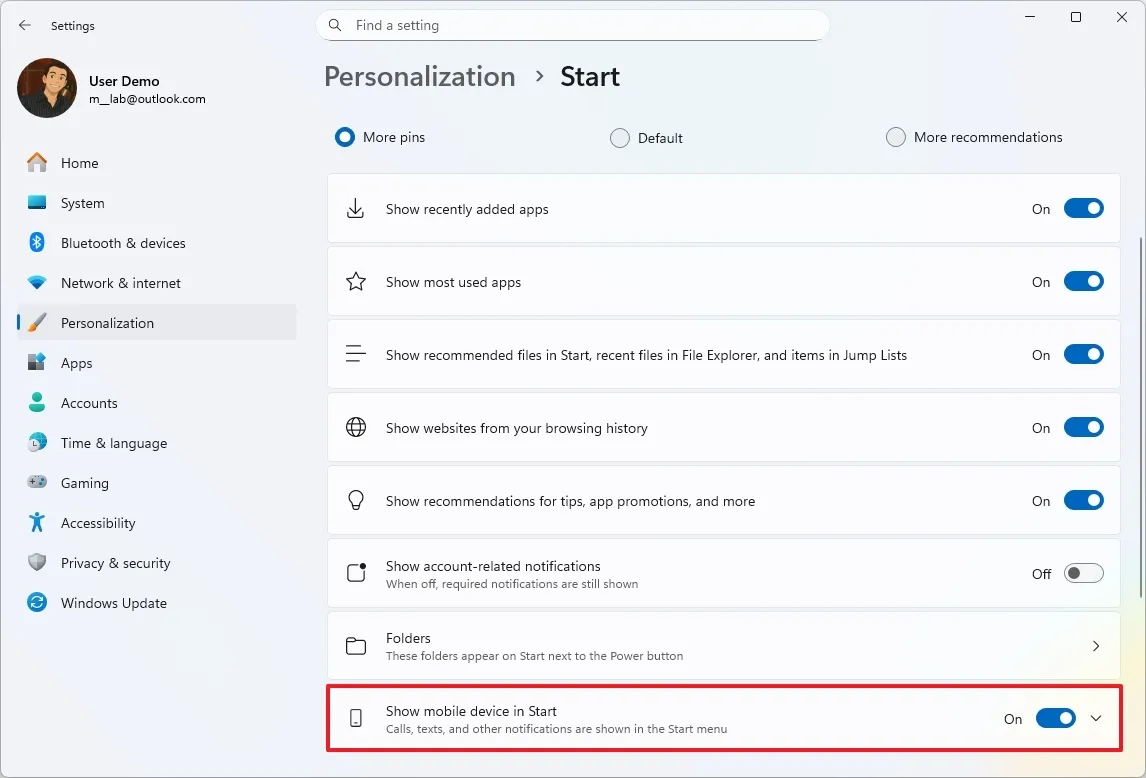The image size is (1146, 778).
Task: Open Bluetooth & devices settings
Action: [123, 243]
